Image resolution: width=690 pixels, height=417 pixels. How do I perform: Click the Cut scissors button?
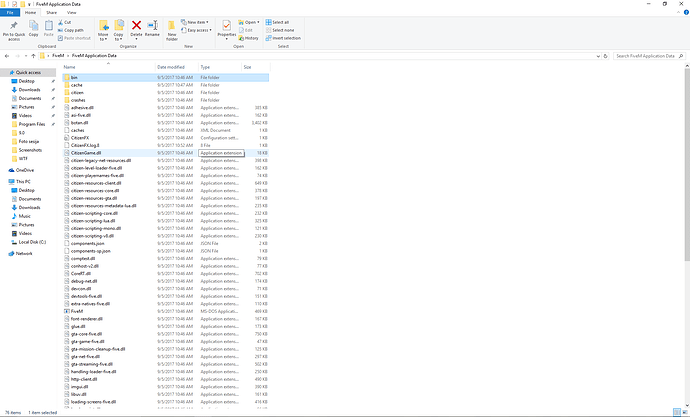65,22
